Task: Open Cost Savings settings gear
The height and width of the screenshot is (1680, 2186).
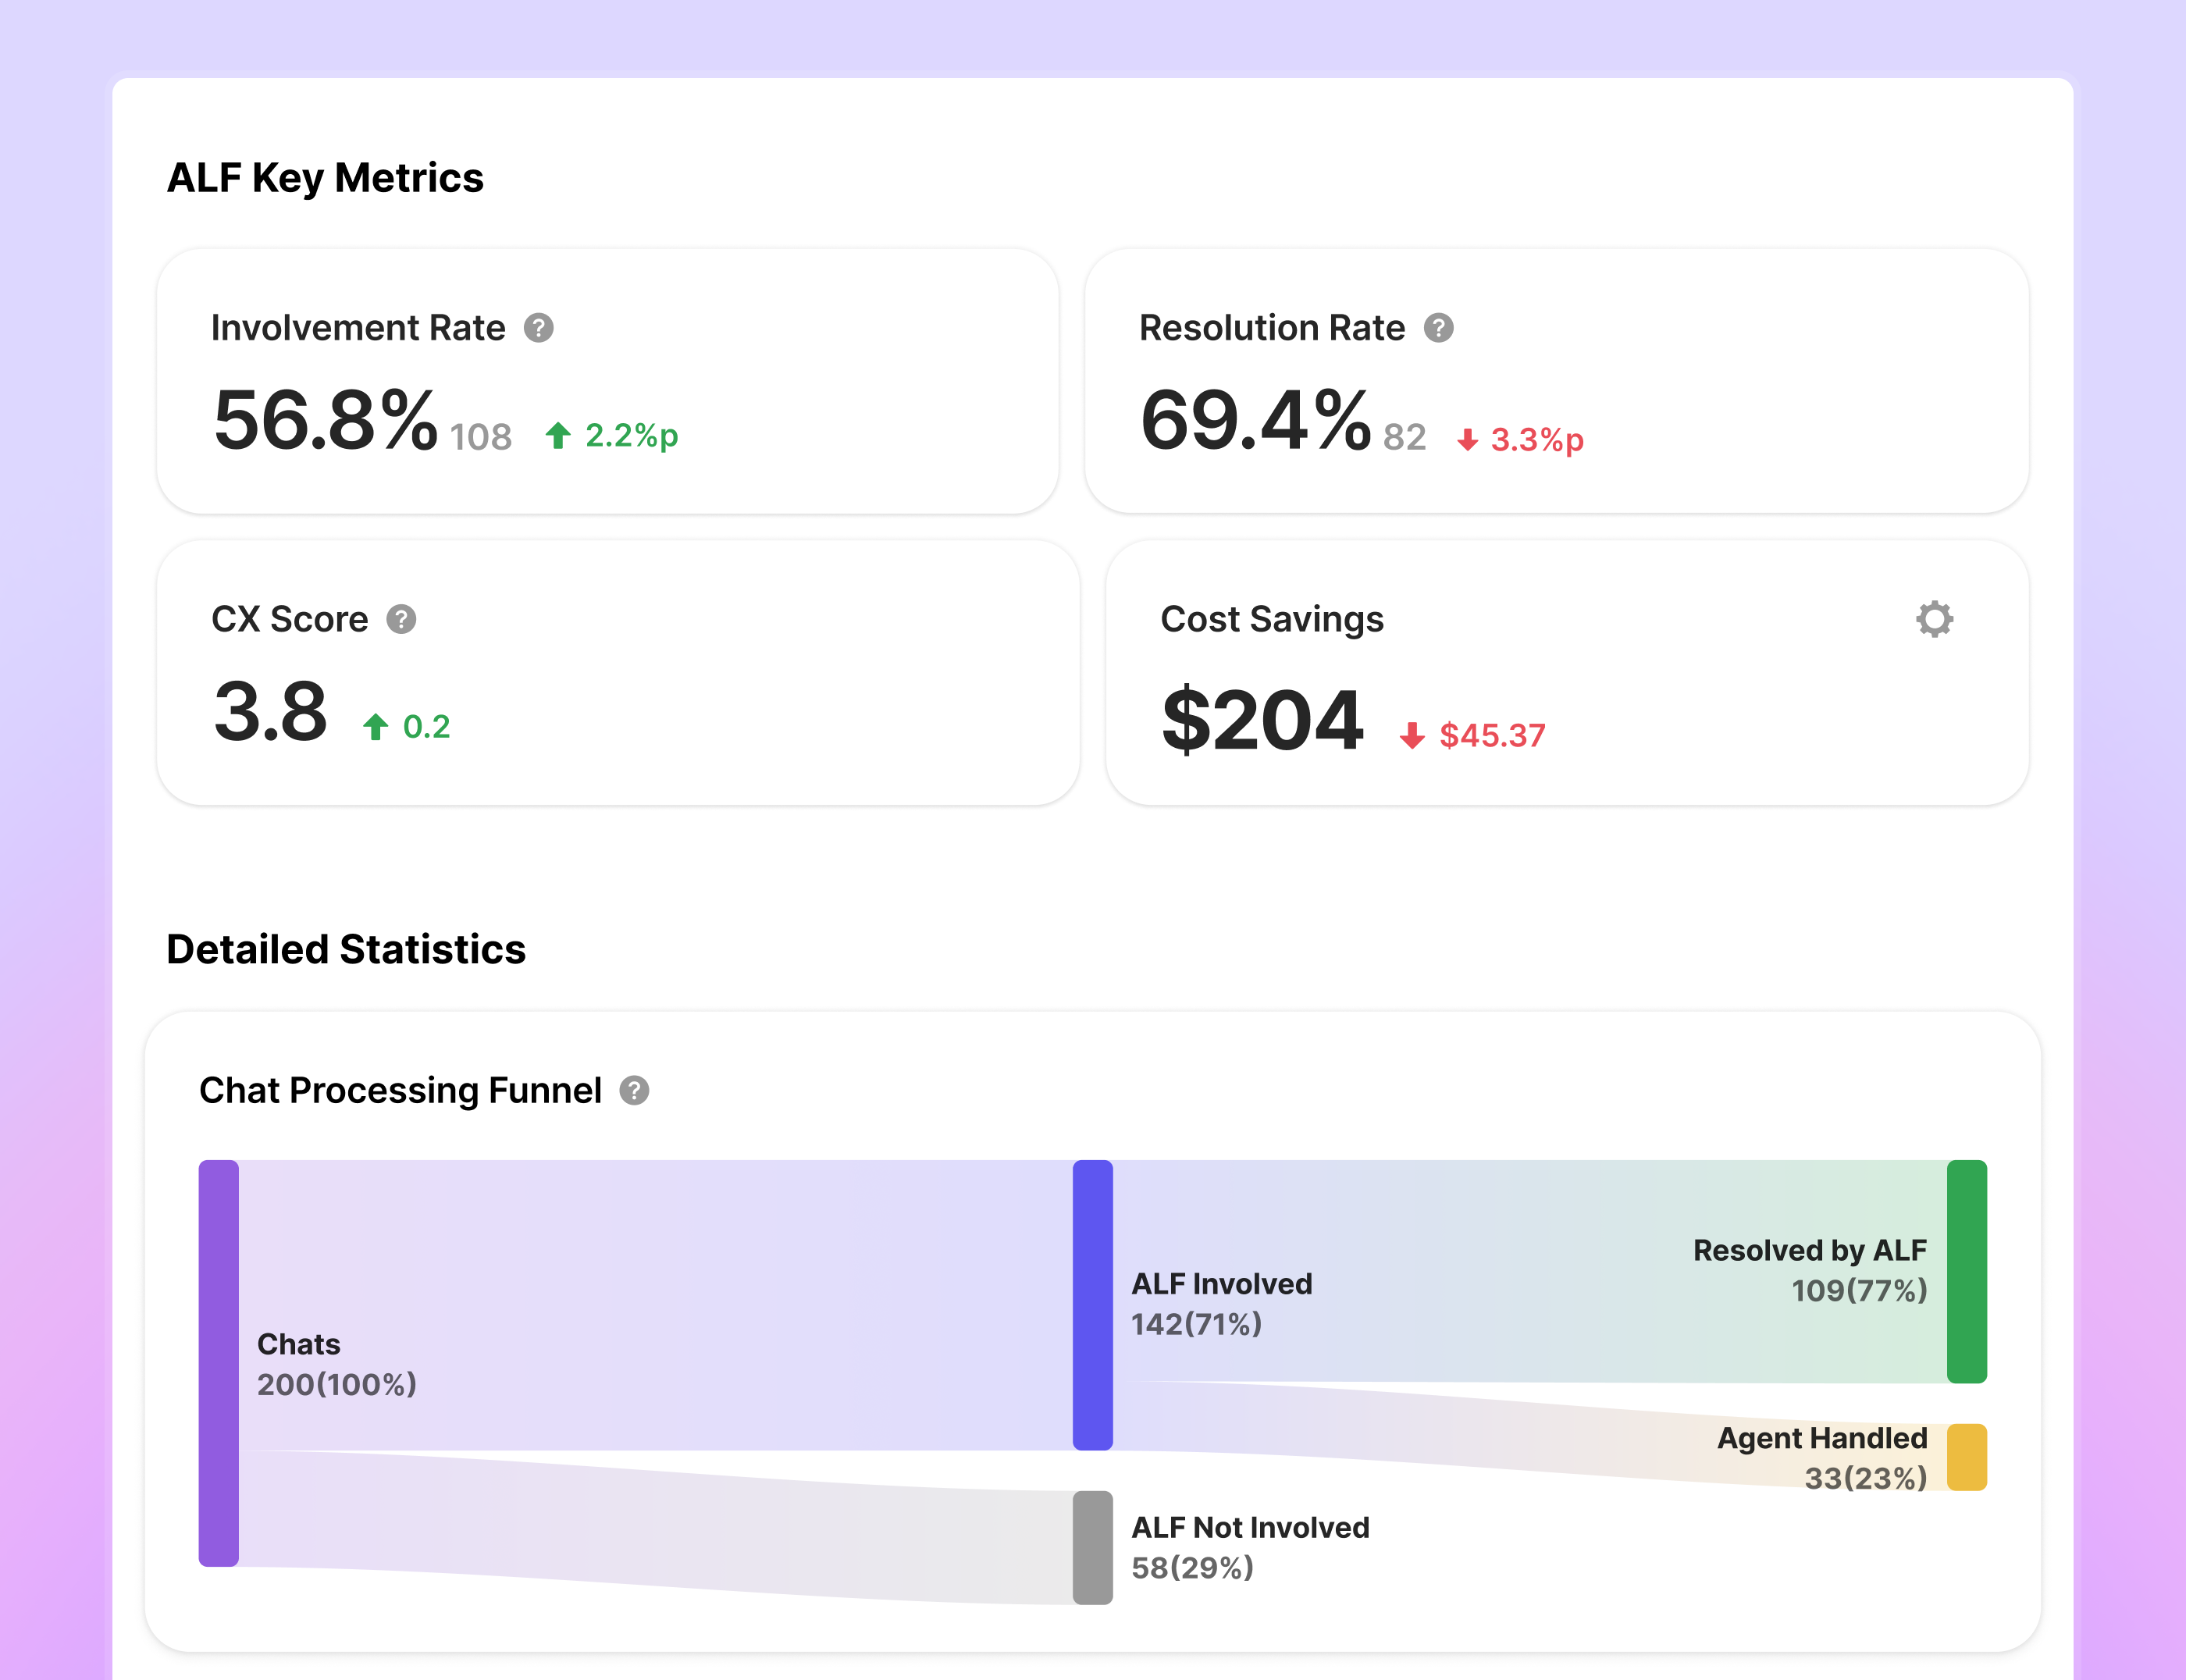Action: click(1934, 619)
